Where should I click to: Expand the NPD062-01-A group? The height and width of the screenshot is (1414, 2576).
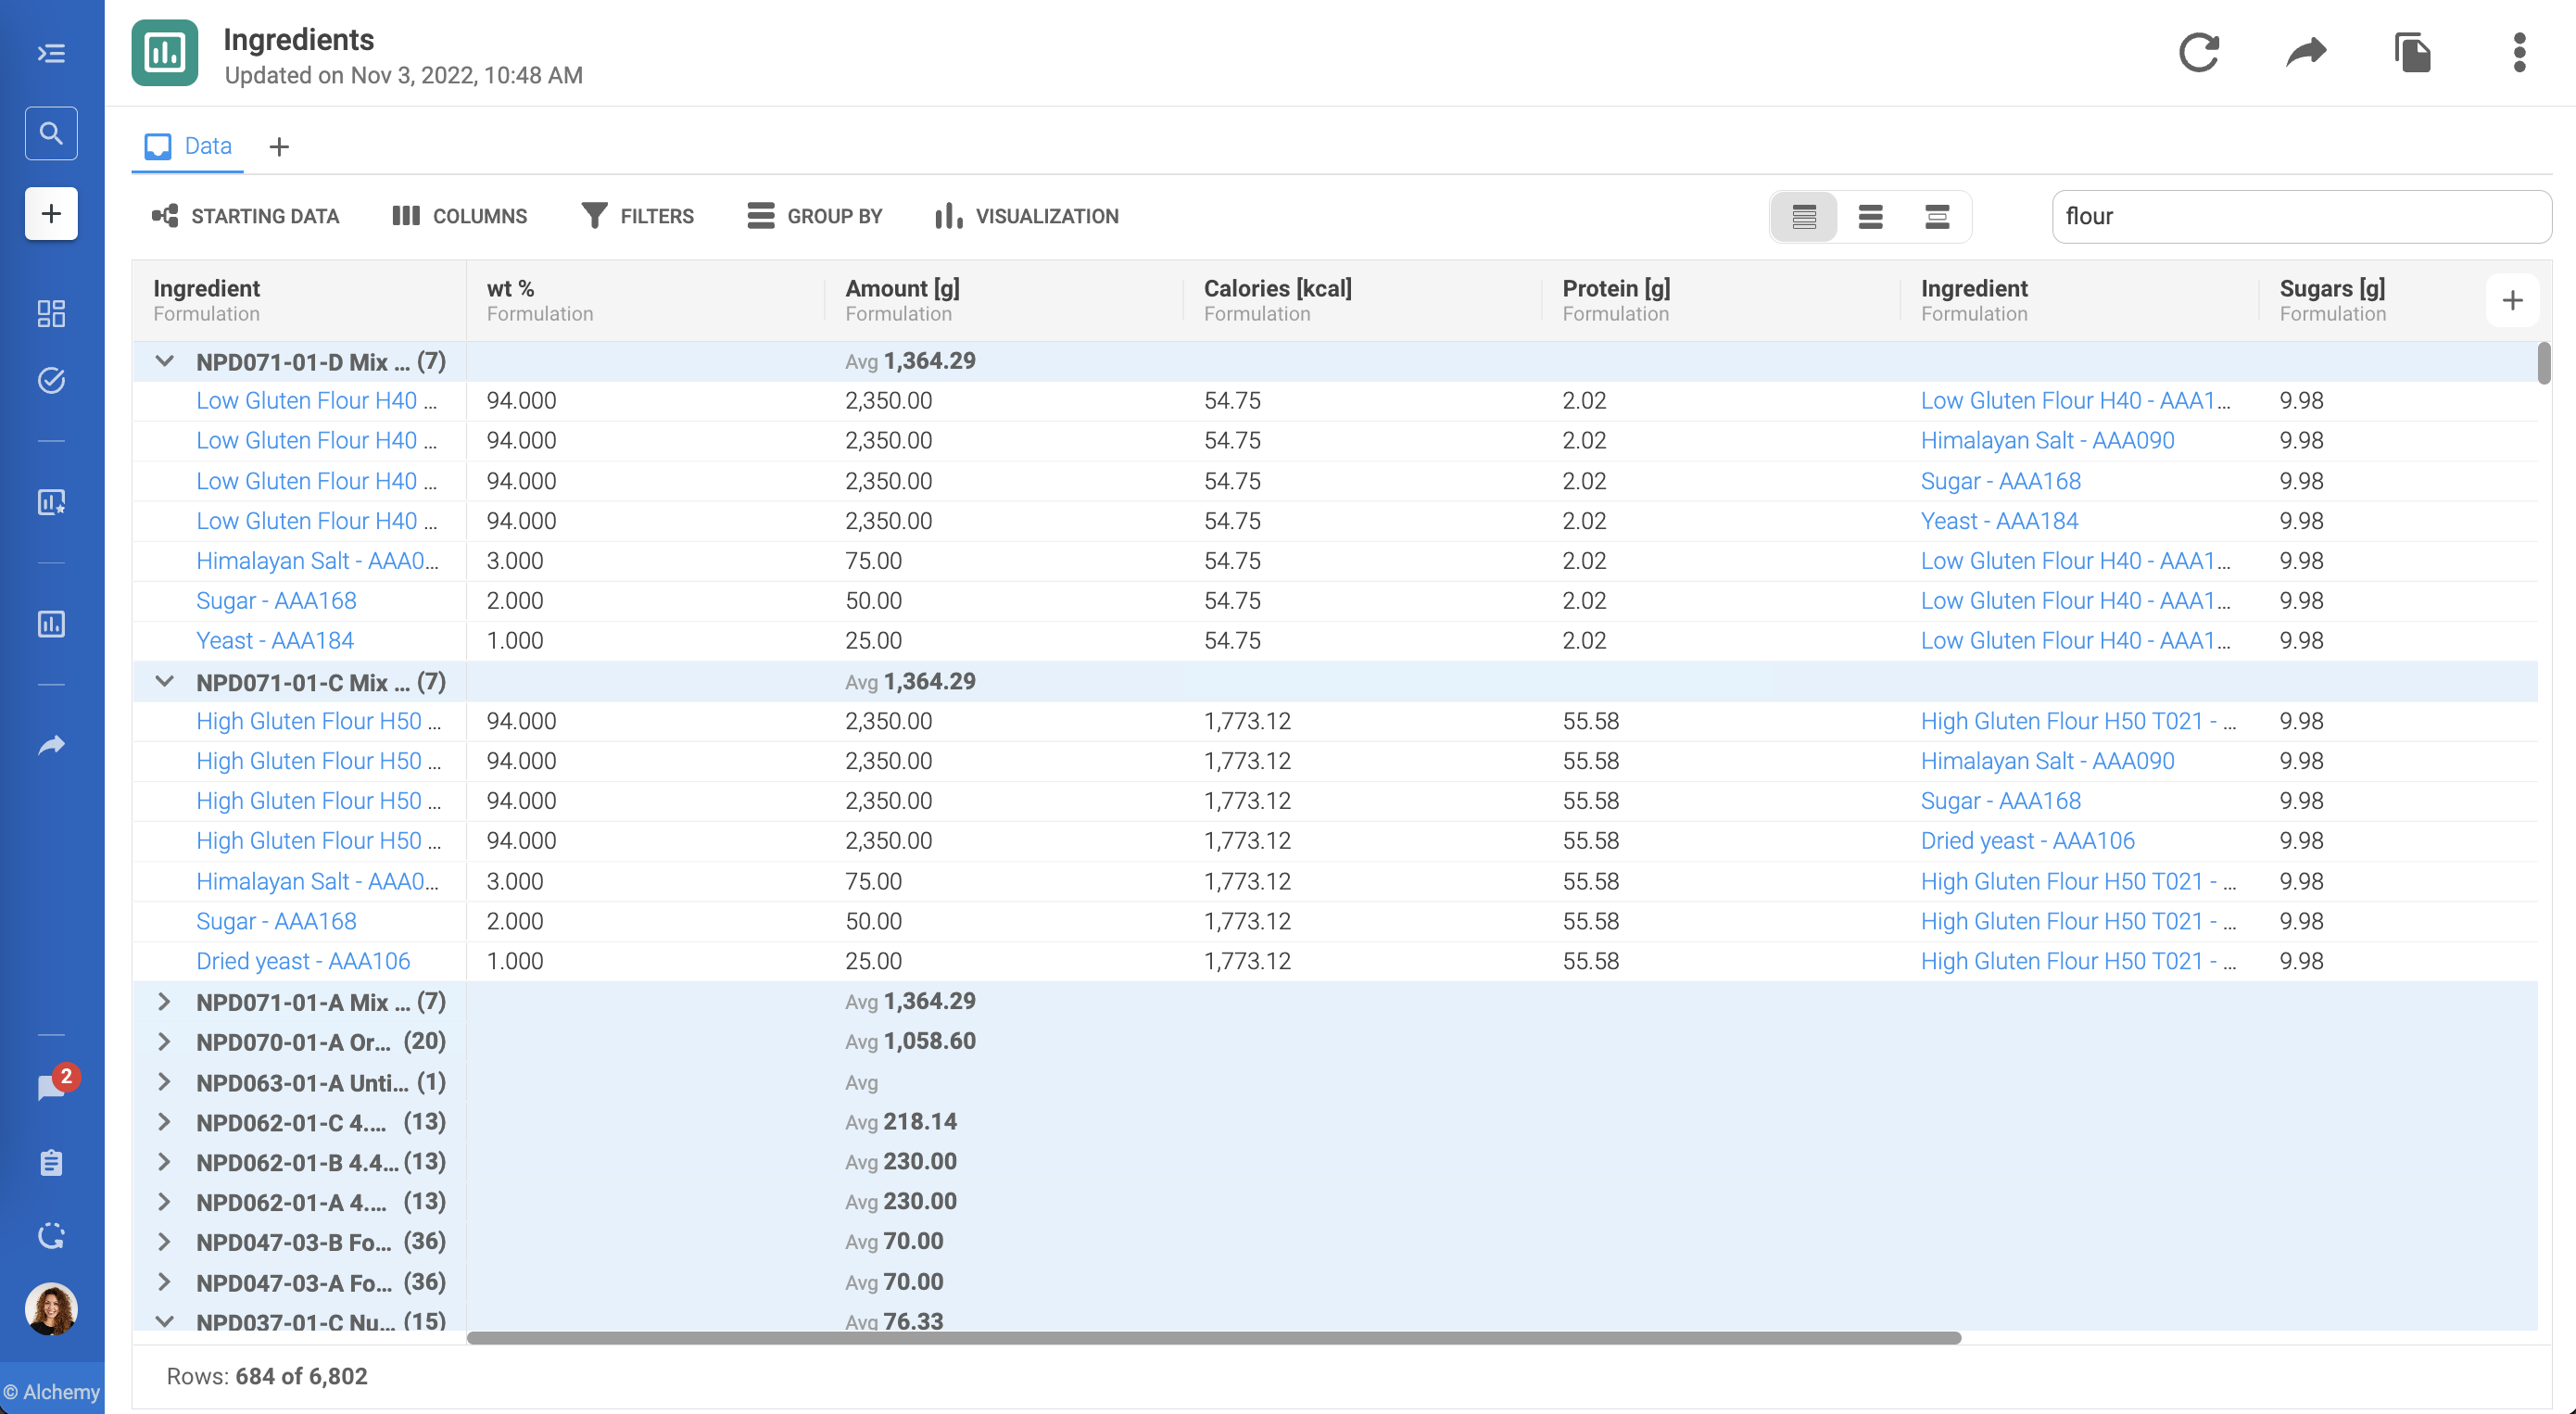click(x=165, y=1202)
